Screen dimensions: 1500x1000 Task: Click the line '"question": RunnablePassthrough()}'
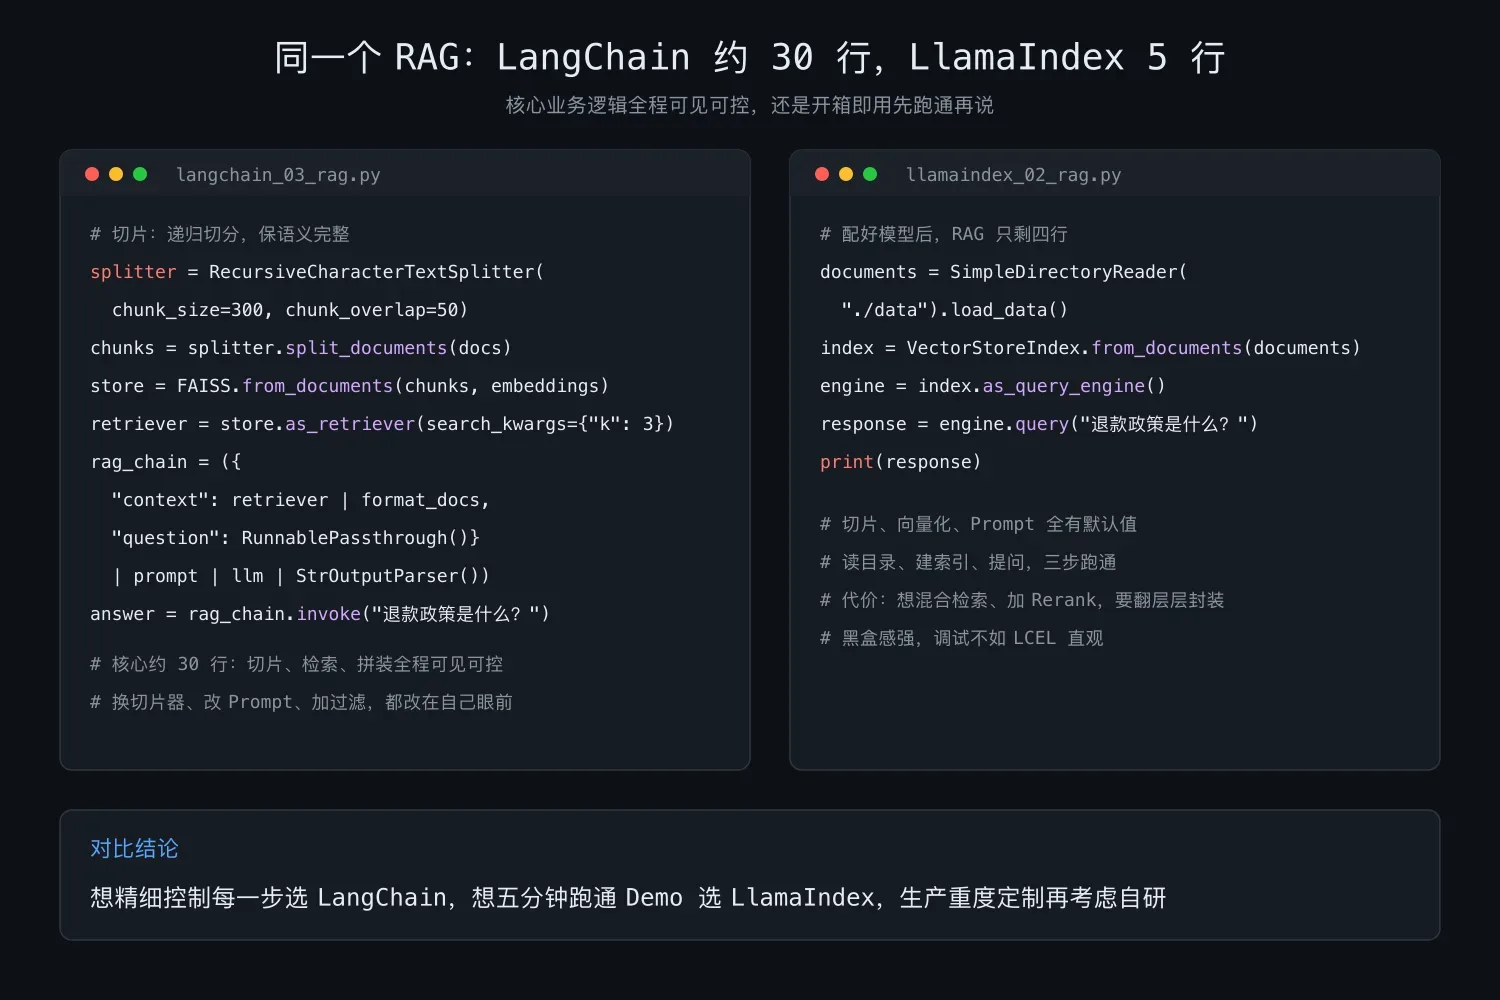click(x=296, y=538)
